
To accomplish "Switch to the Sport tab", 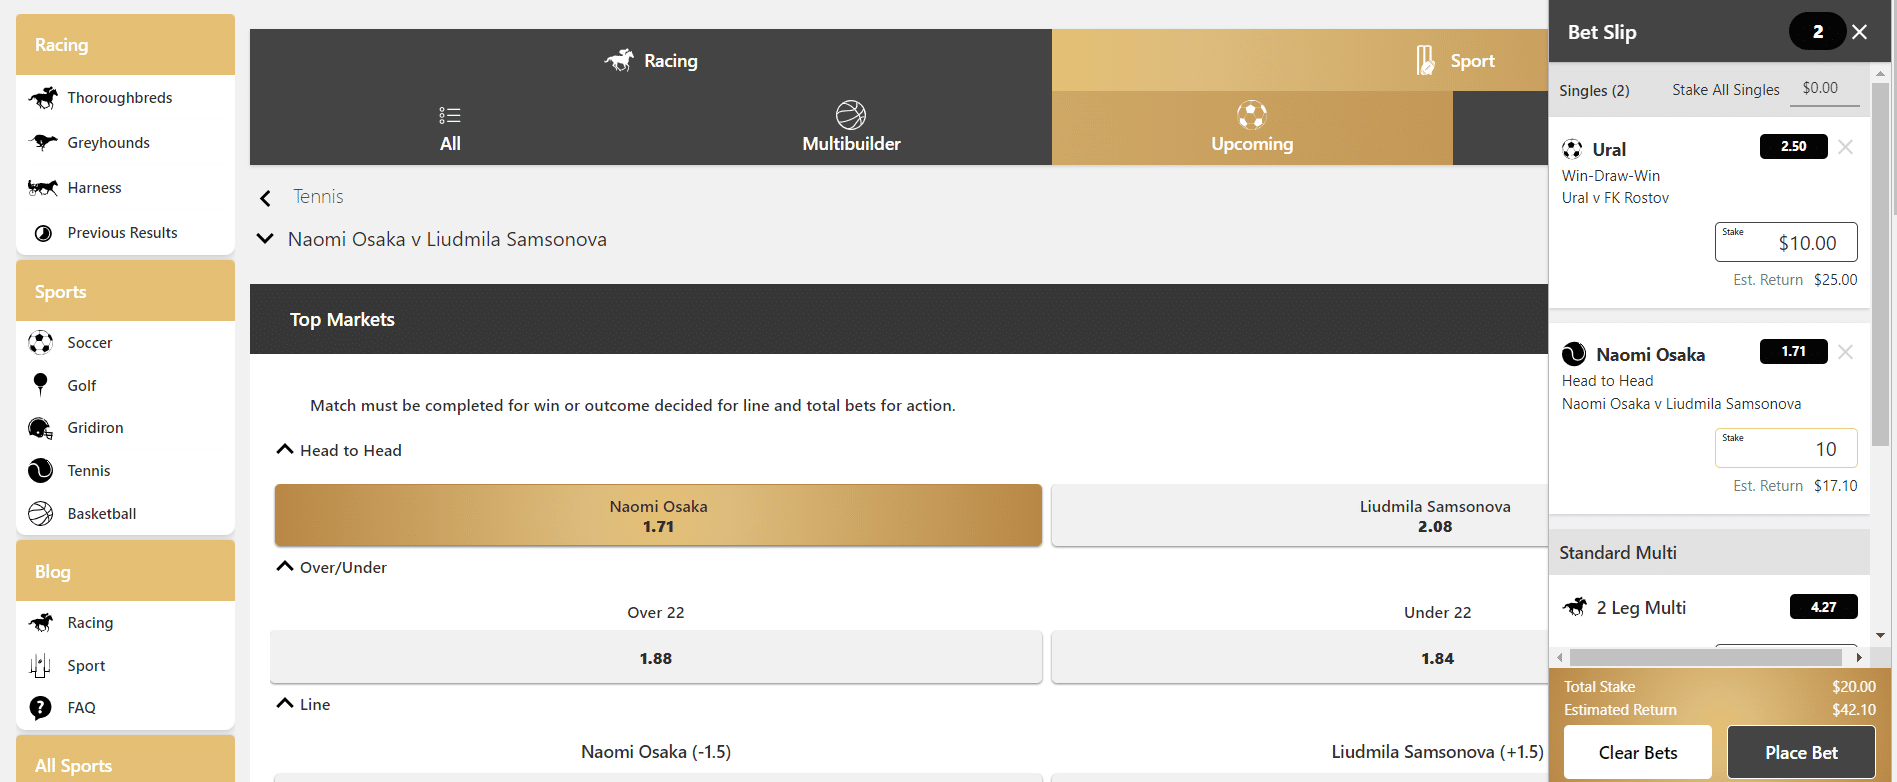I will click(x=1300, y=60).
